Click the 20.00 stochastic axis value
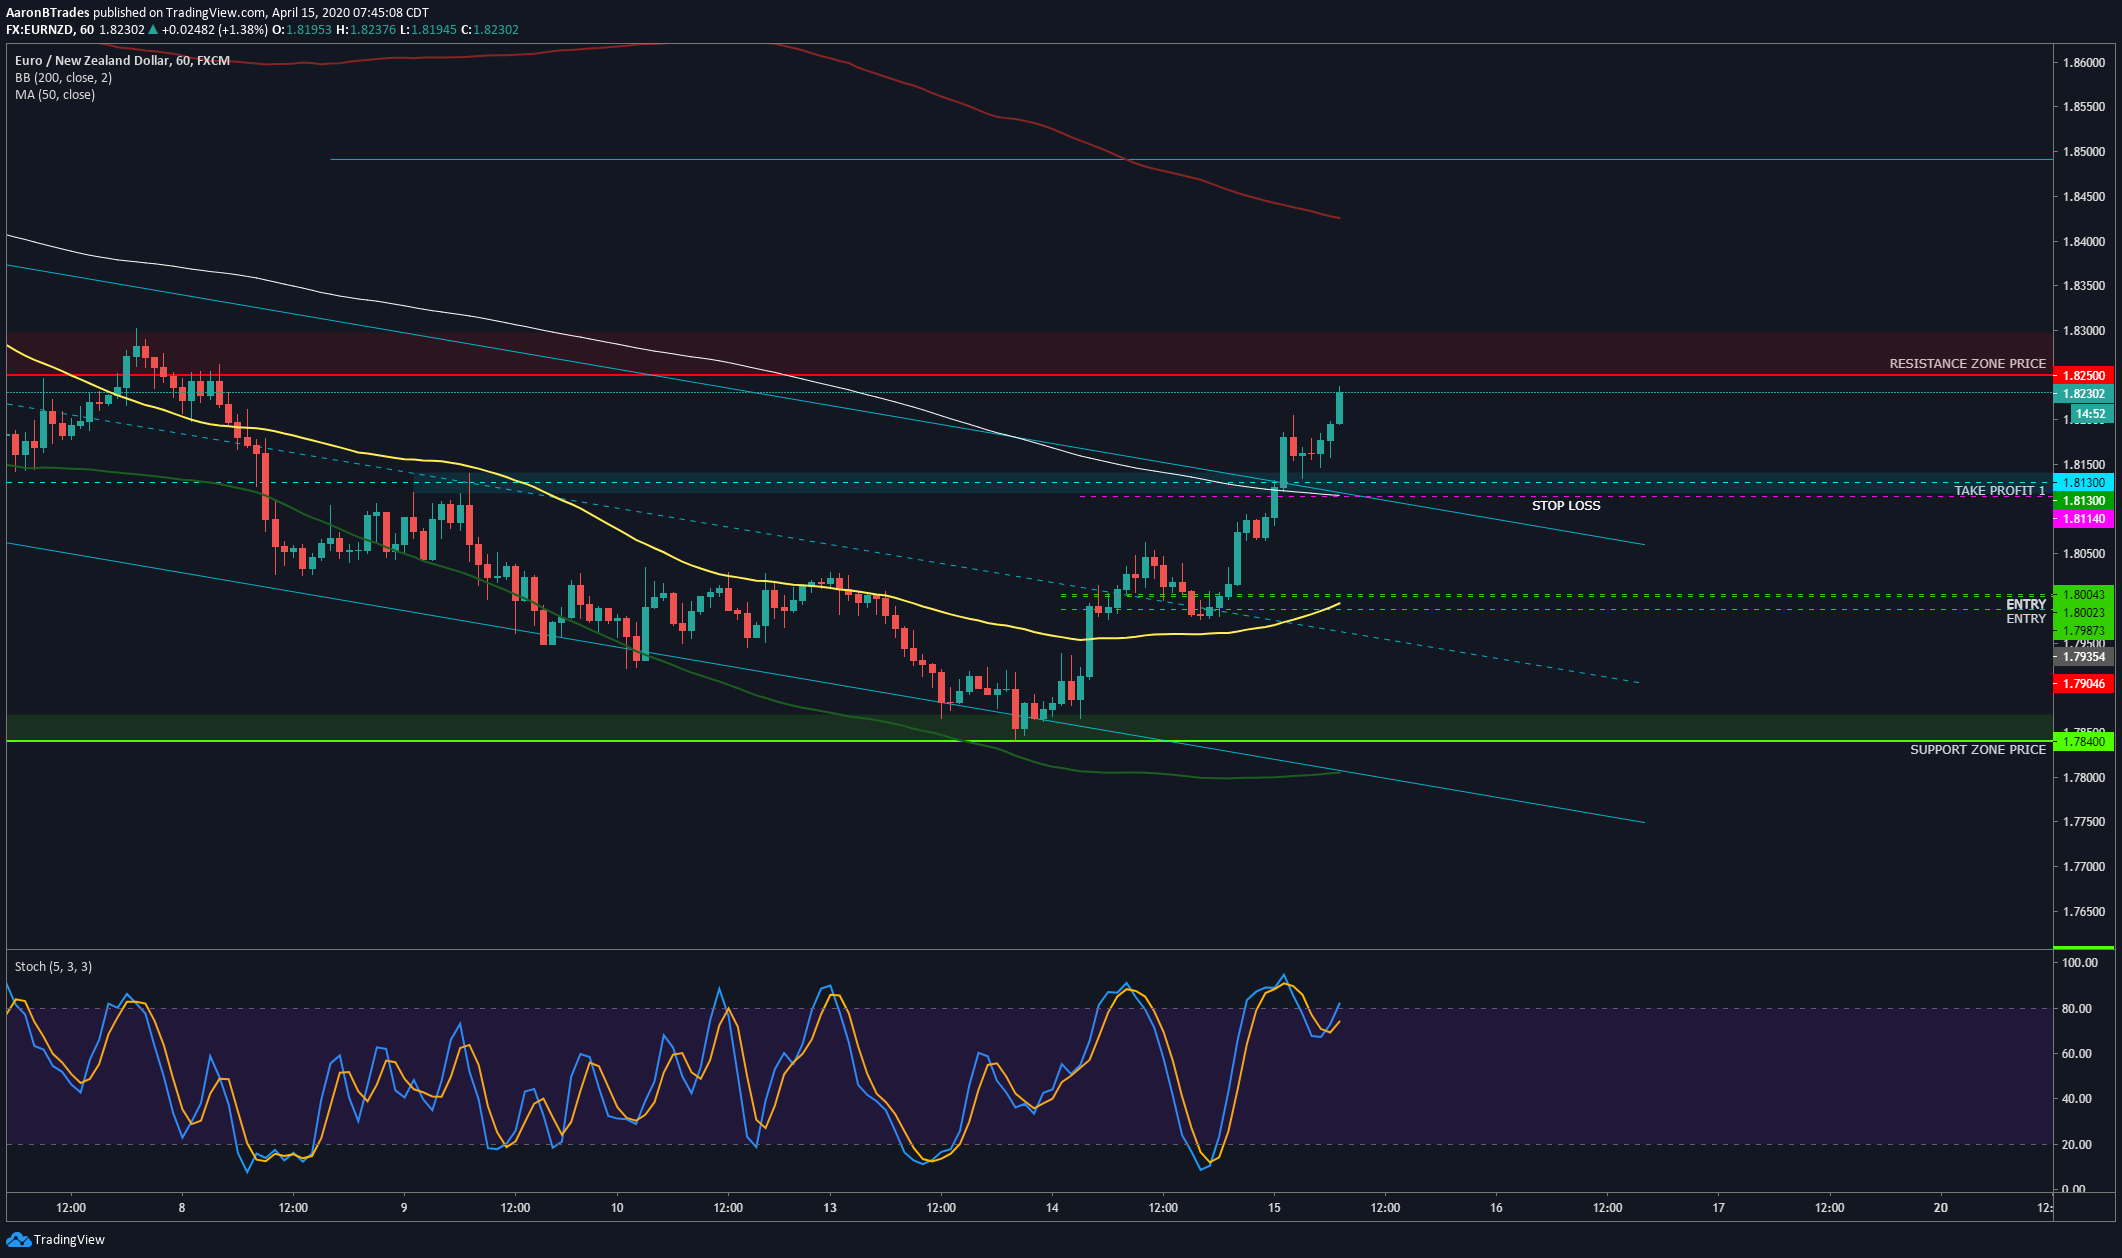Image resolution: width=2122 pixels, height=1258 pixels. click(x=2077, y=1145)
